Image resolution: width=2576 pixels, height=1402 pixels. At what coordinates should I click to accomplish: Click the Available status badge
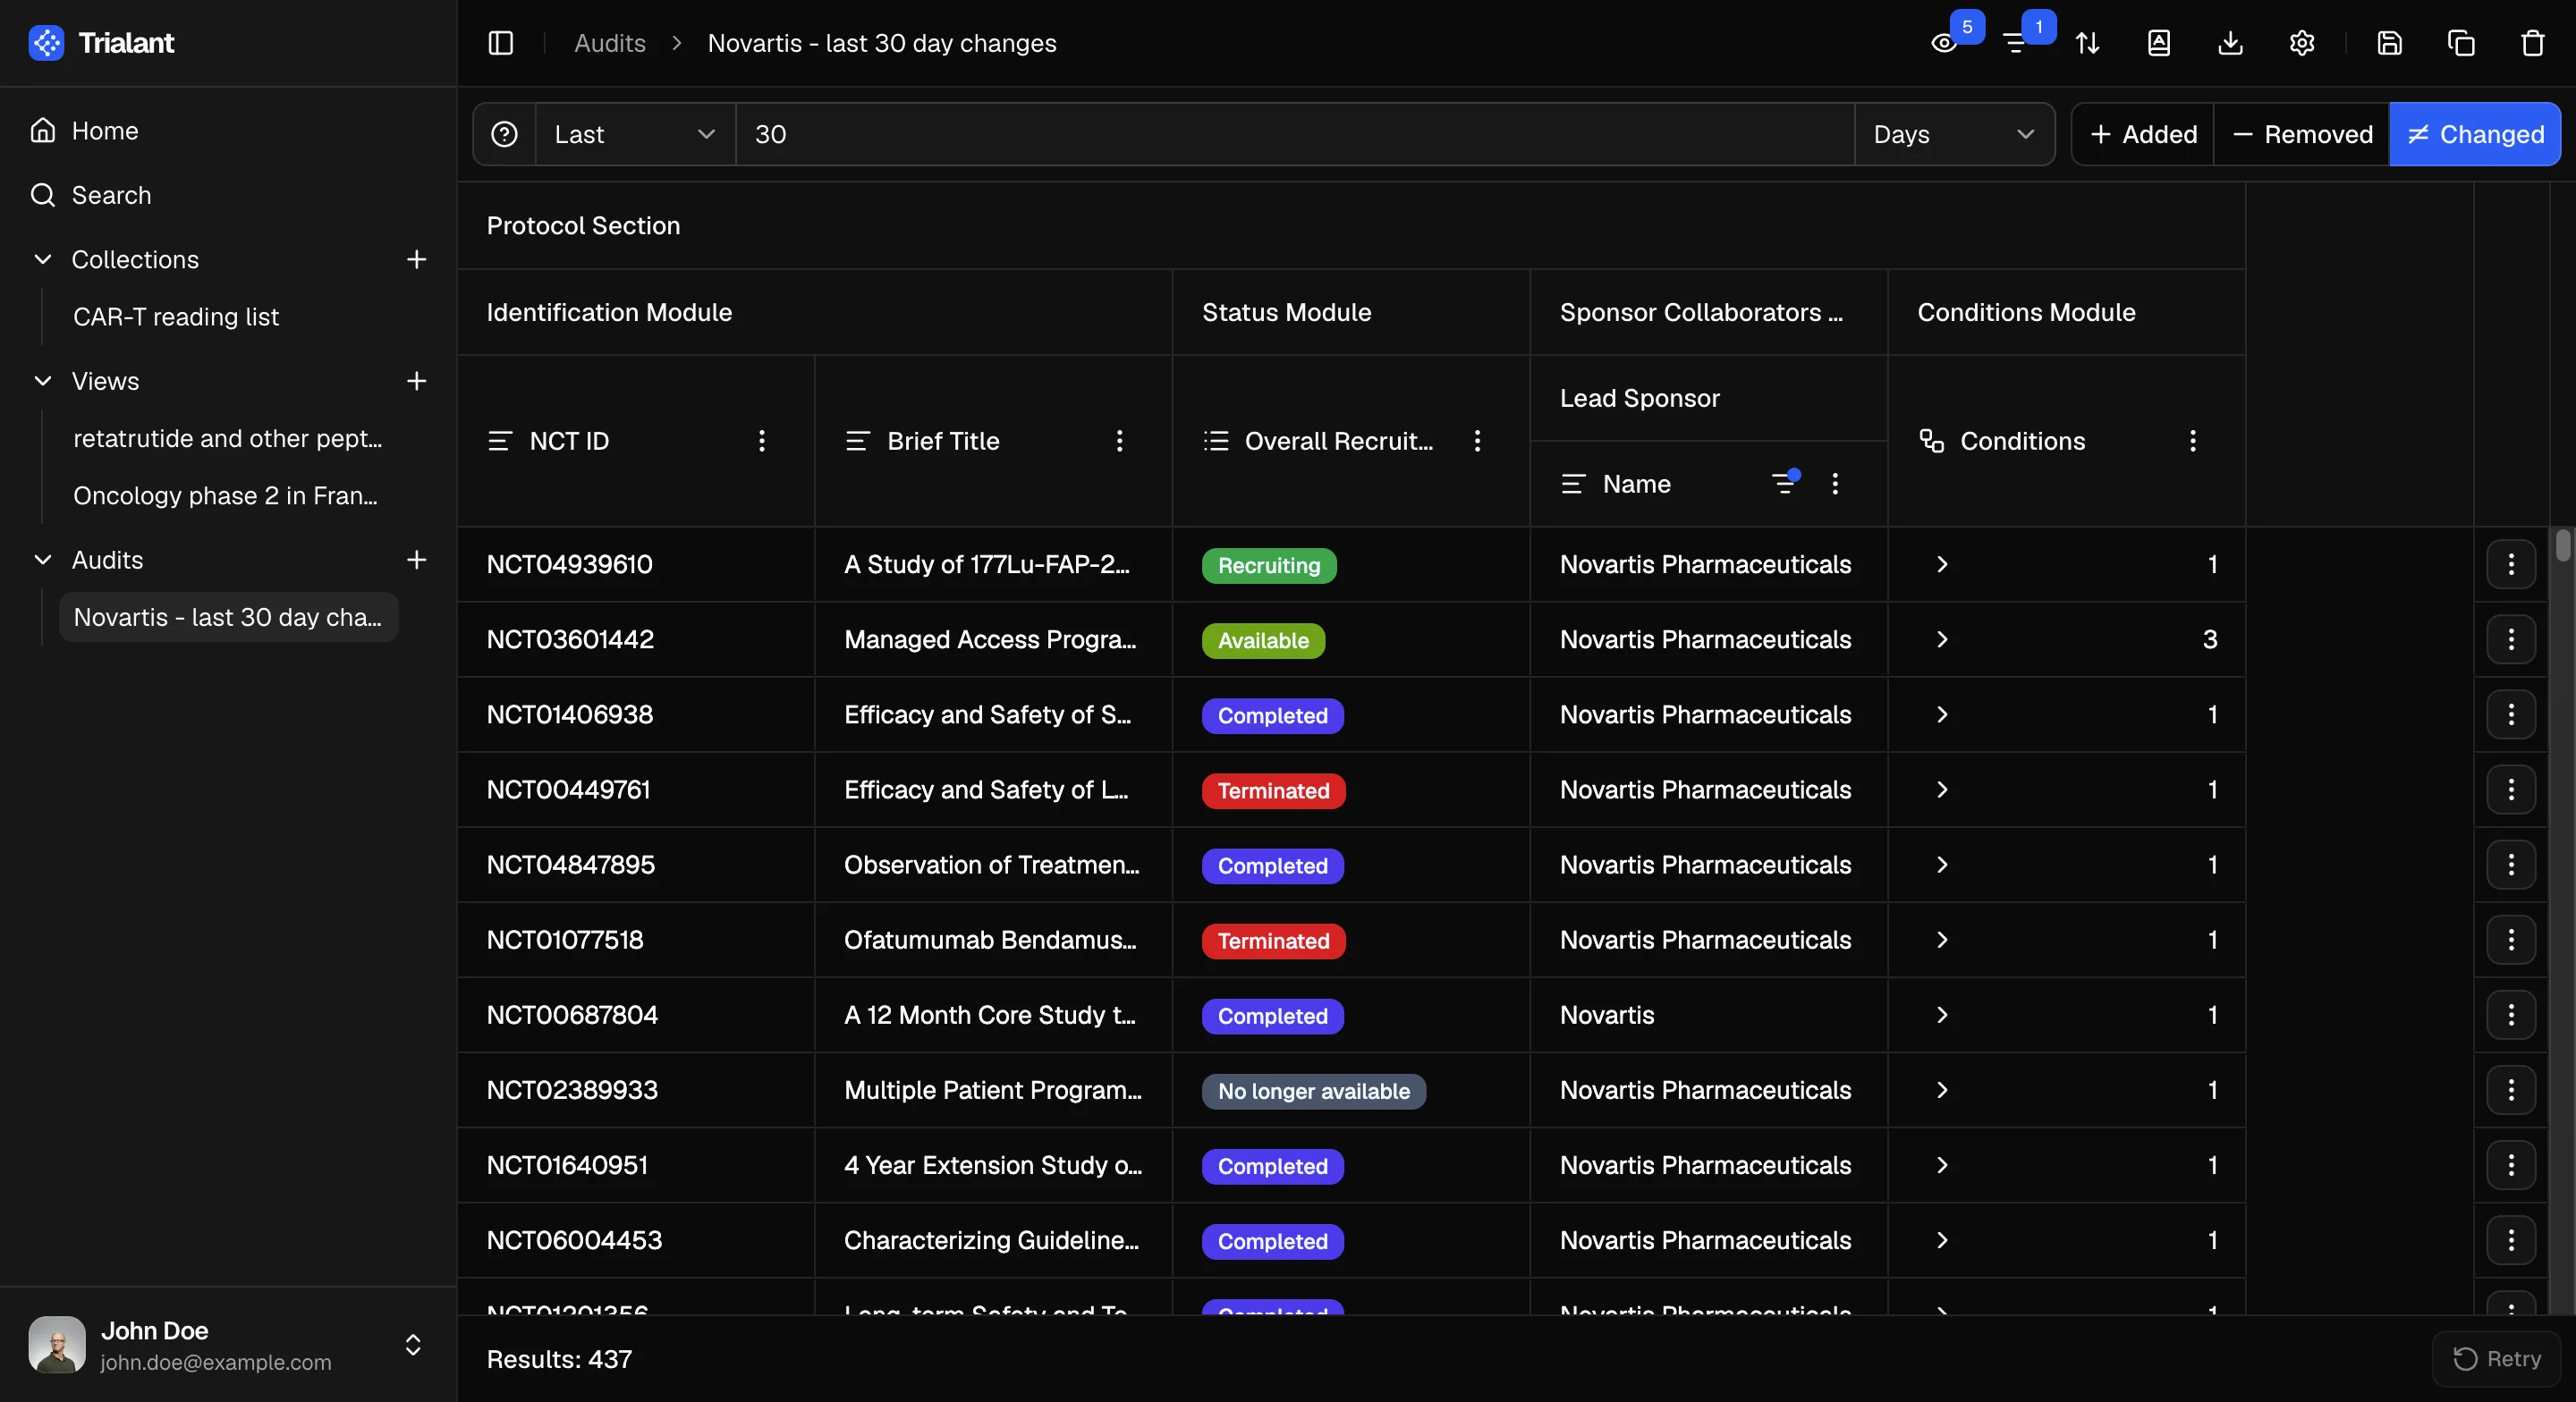point(1263,641)
